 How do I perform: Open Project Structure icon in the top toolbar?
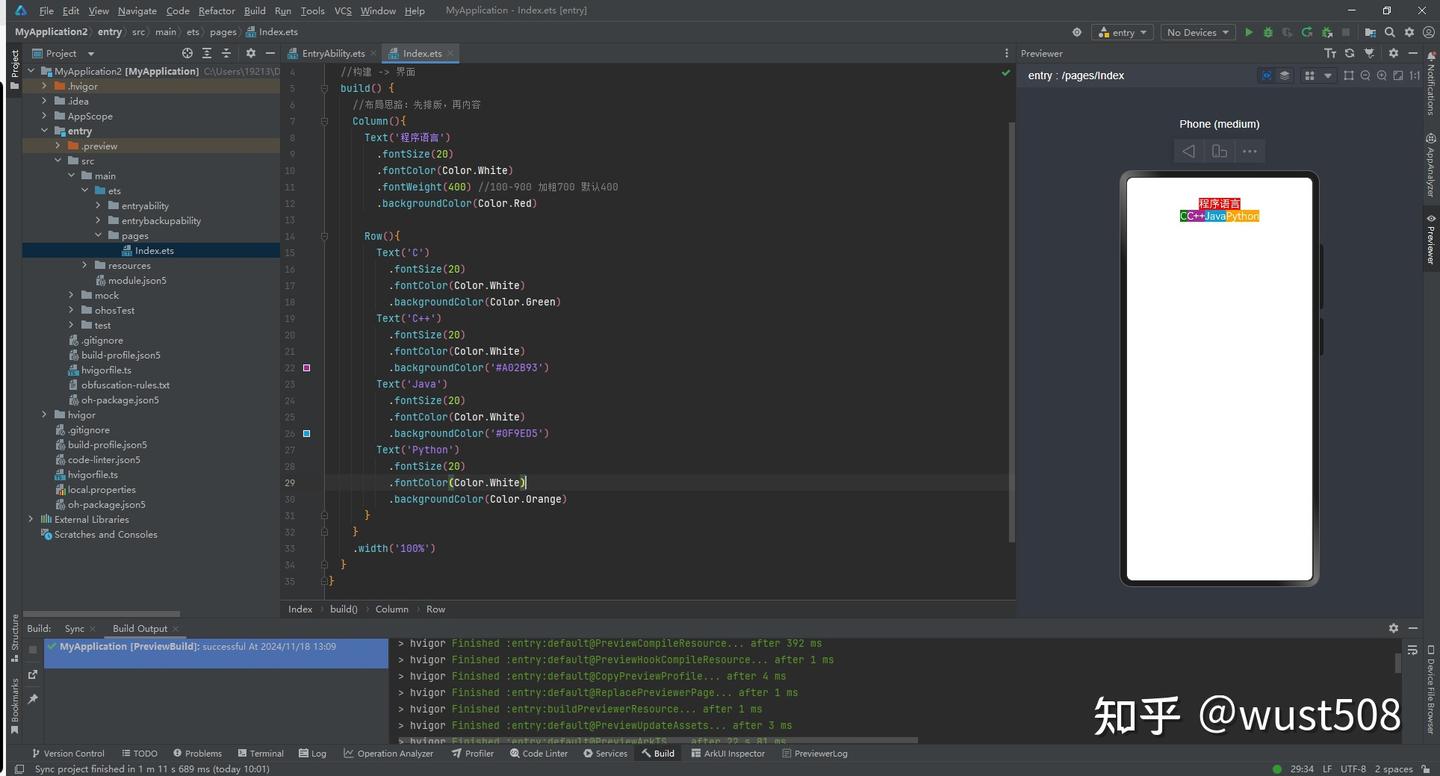tap(1370, 32)
